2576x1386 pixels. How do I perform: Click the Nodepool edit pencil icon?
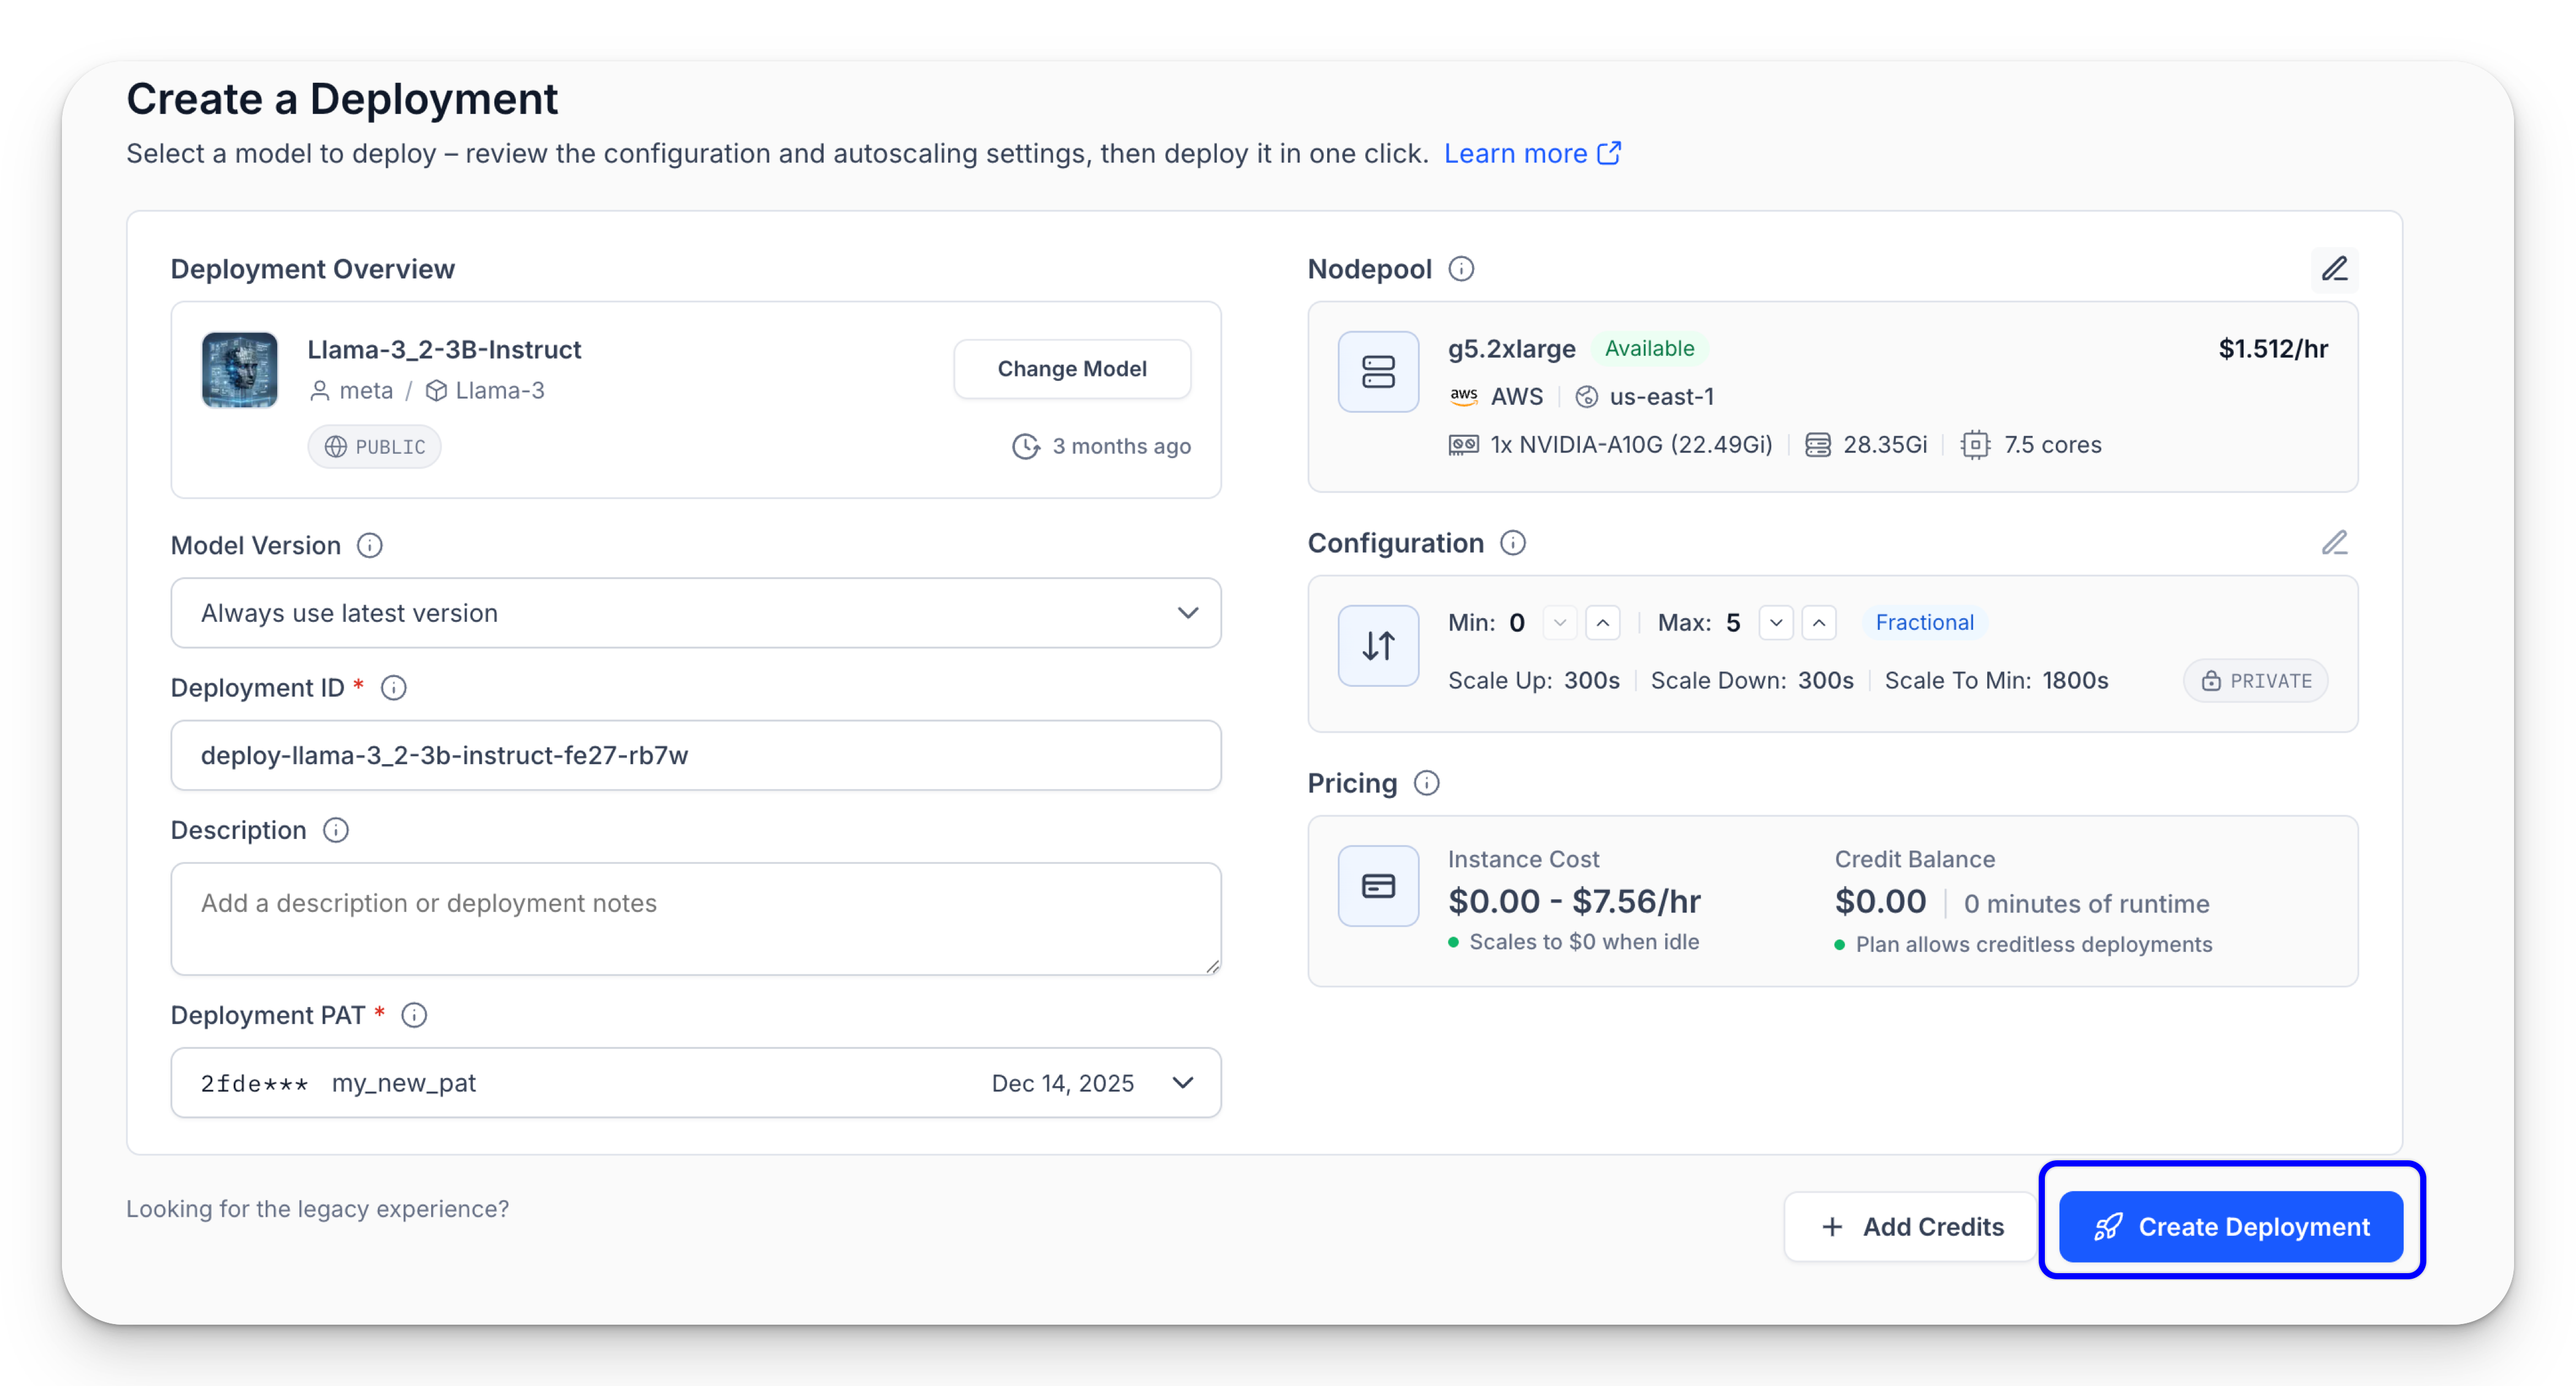[2334, 269]
